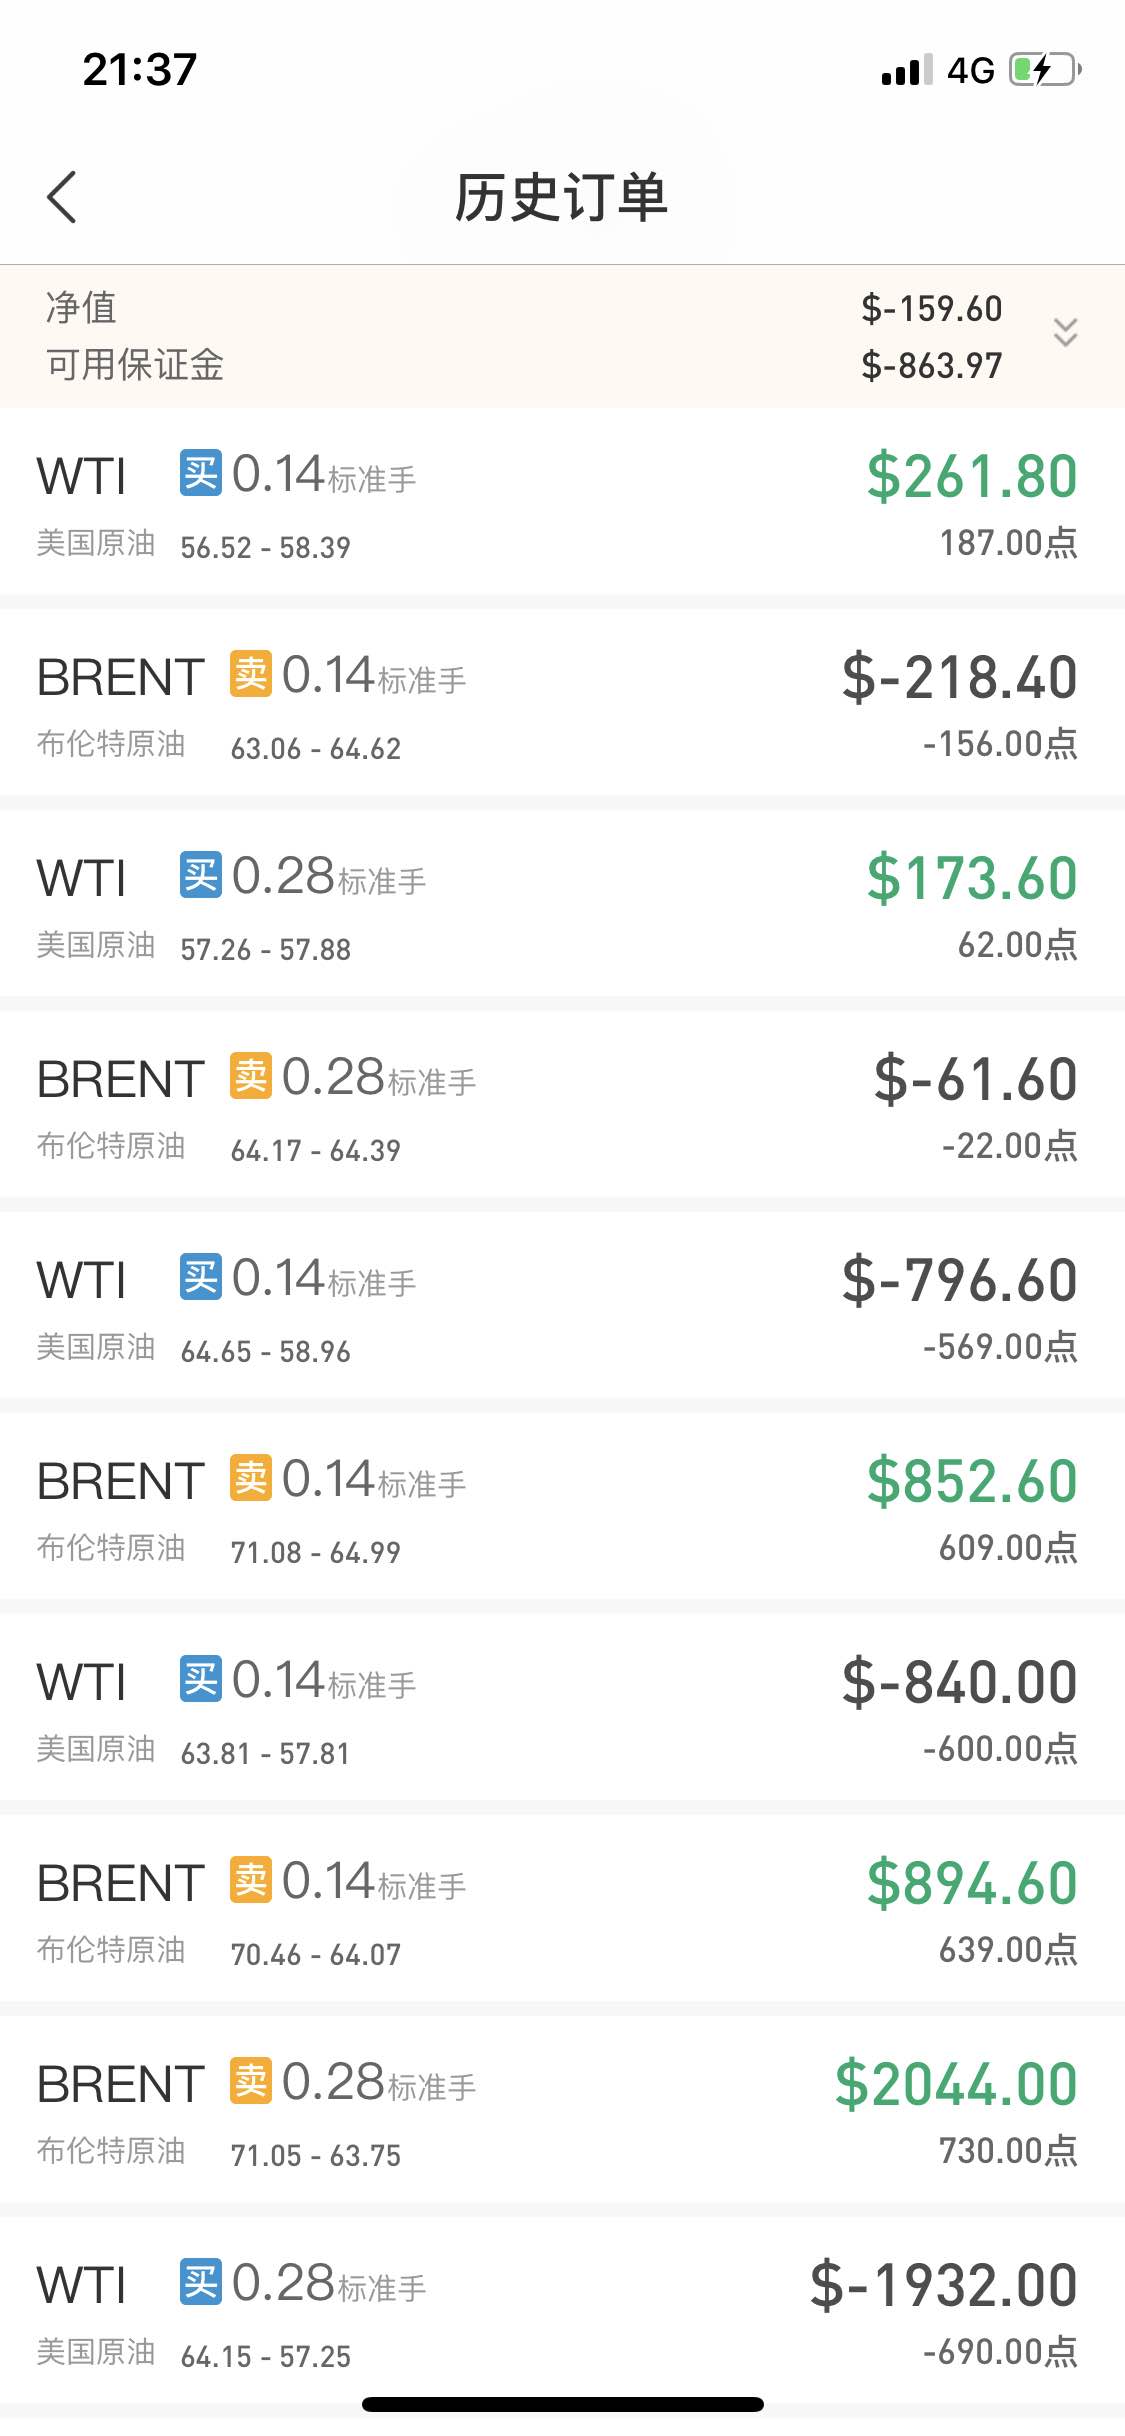
Task: Tap the blue 买 icon on $-840.00 order
Action: [x=201, y=1679]
